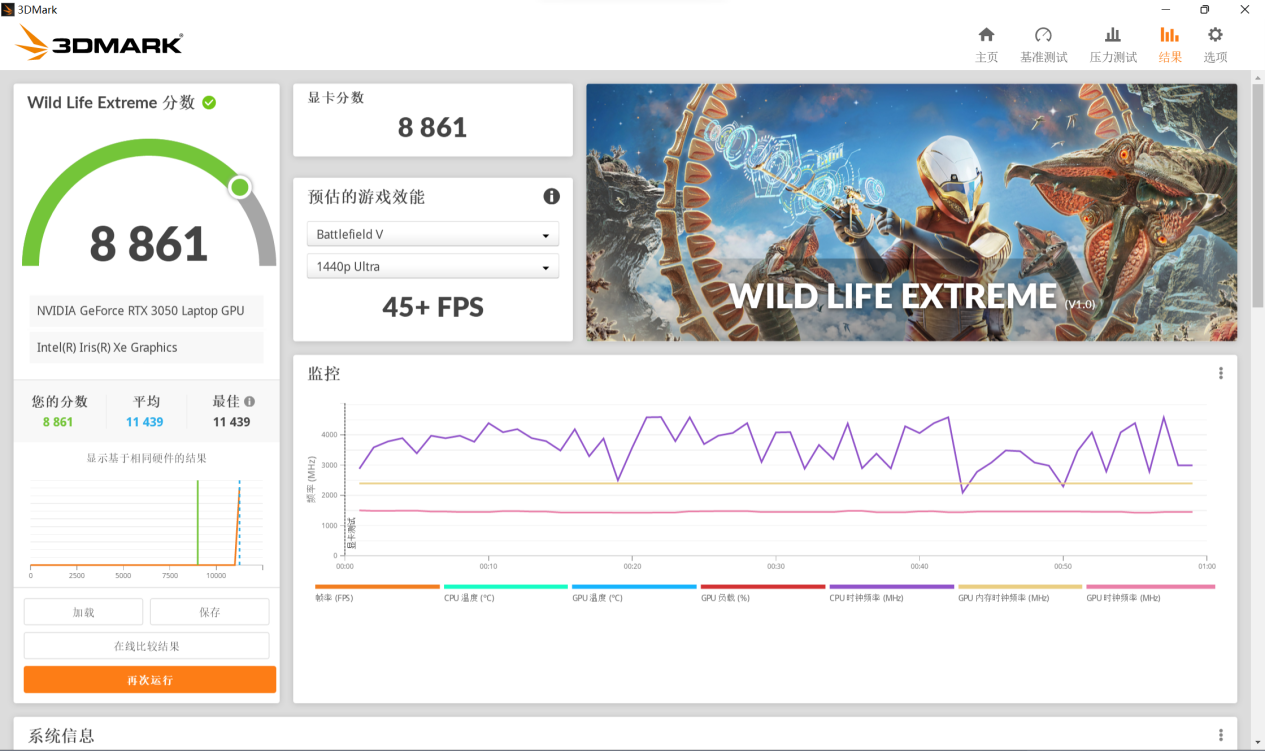Open the 选项 options tab
Image resolution: width=1265 pixels, height=751 pixels.
click(x=1215, y=45)
